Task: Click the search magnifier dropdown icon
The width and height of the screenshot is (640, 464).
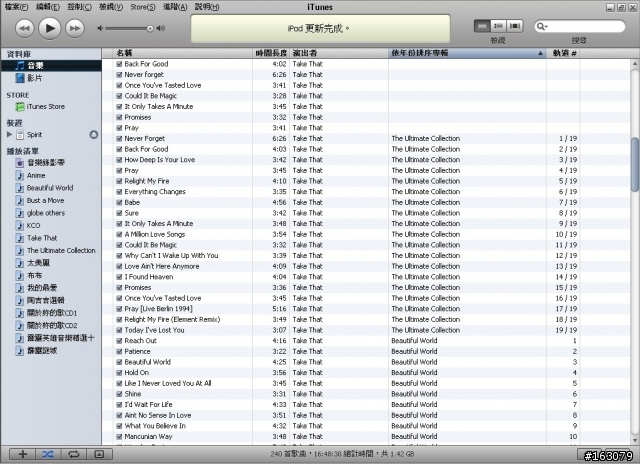Action: pyautogui.click(x=542, y=27)
